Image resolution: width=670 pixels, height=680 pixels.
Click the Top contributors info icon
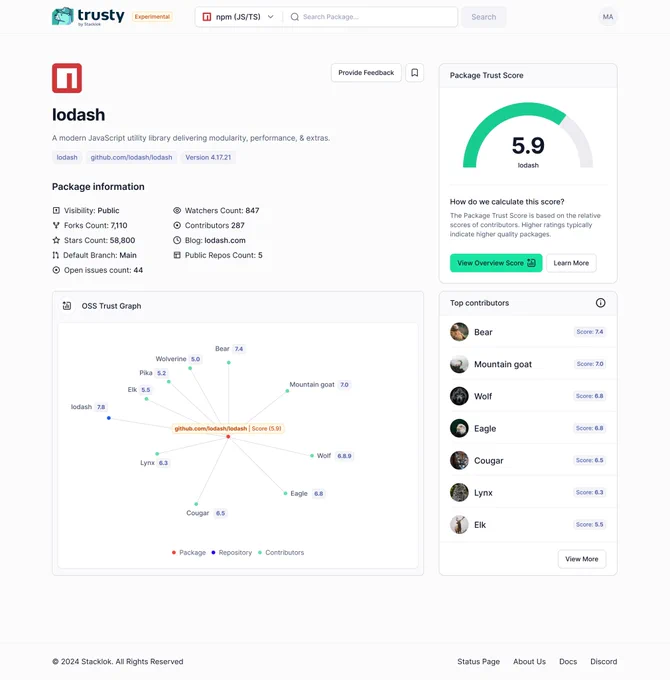(x=600, y=303)
